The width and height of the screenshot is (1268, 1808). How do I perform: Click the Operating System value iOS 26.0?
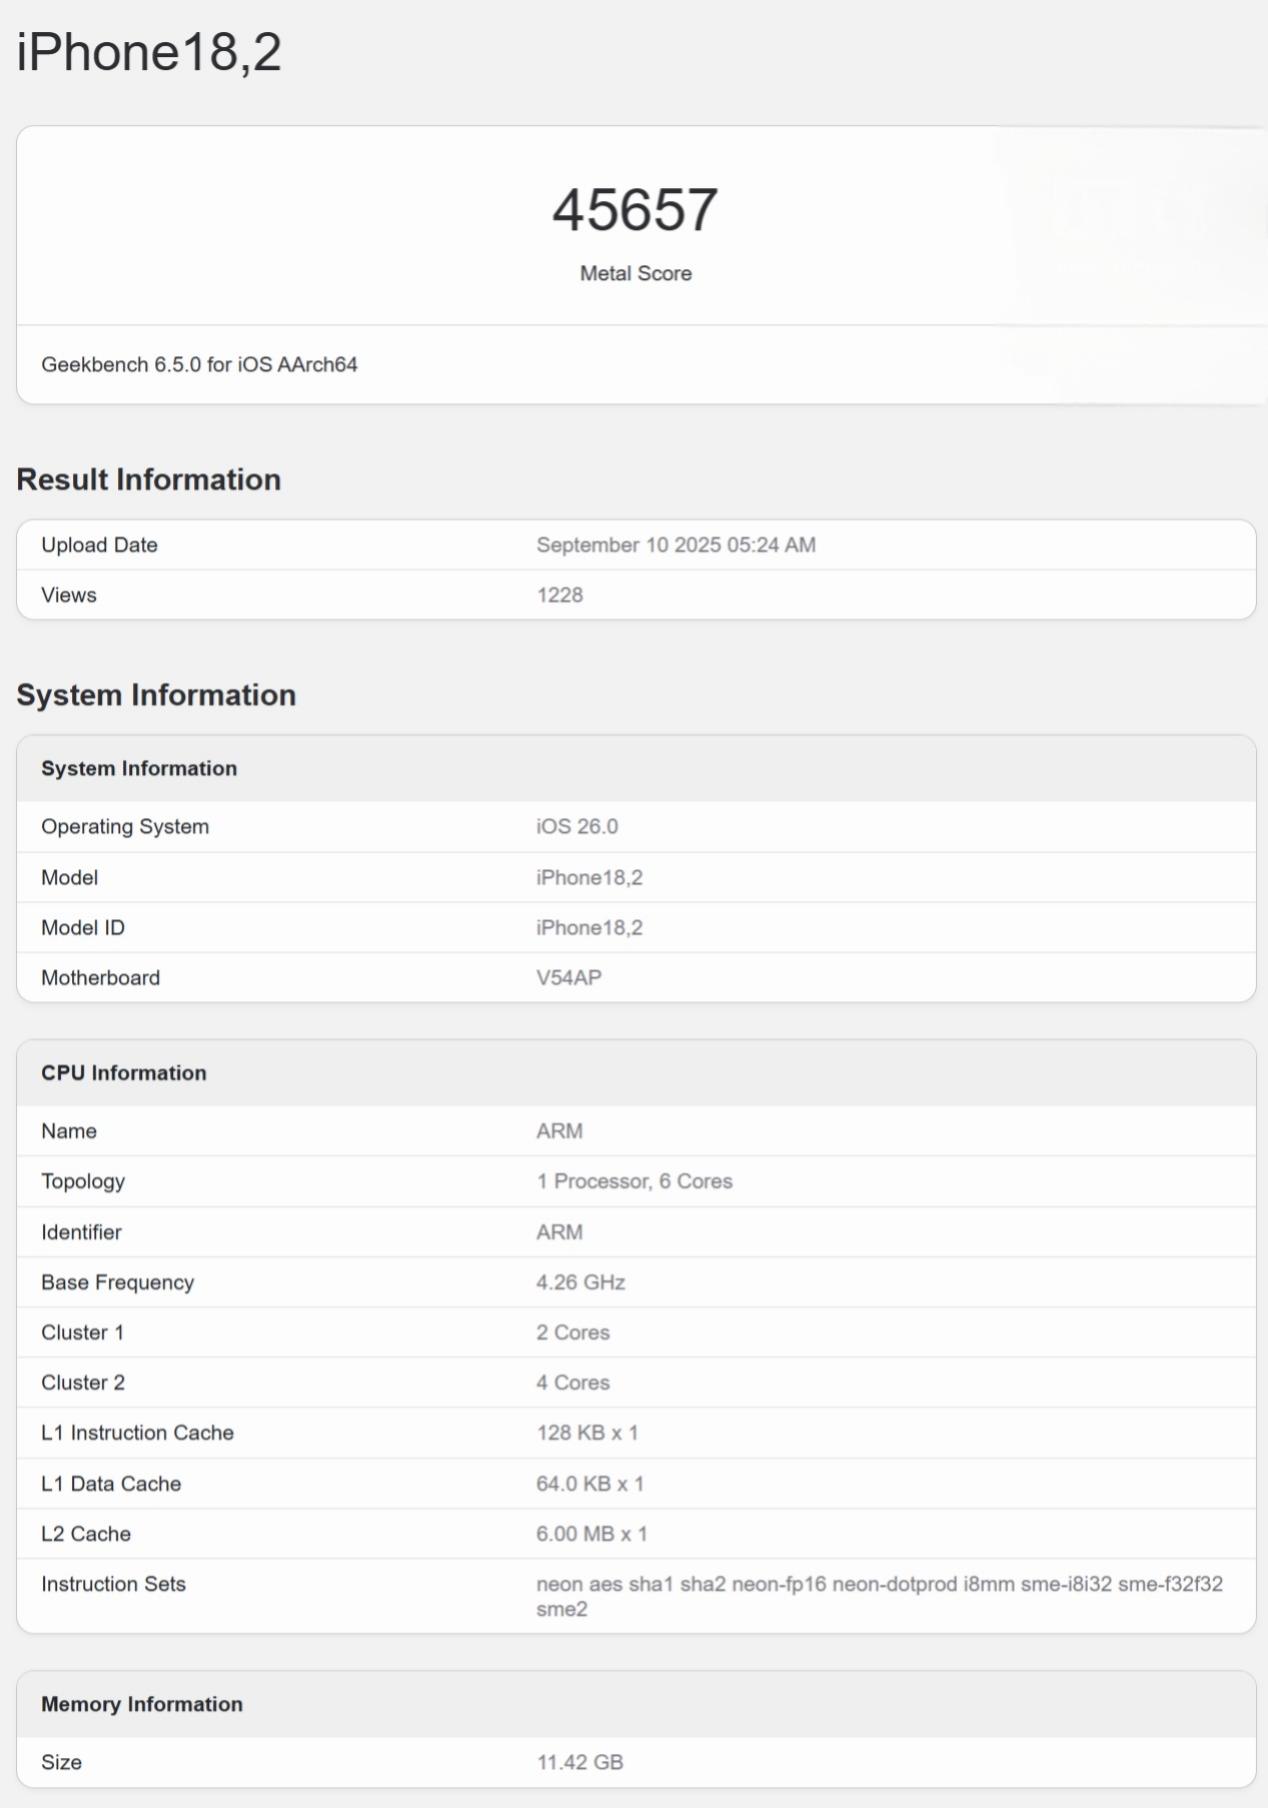pos(577,827)
